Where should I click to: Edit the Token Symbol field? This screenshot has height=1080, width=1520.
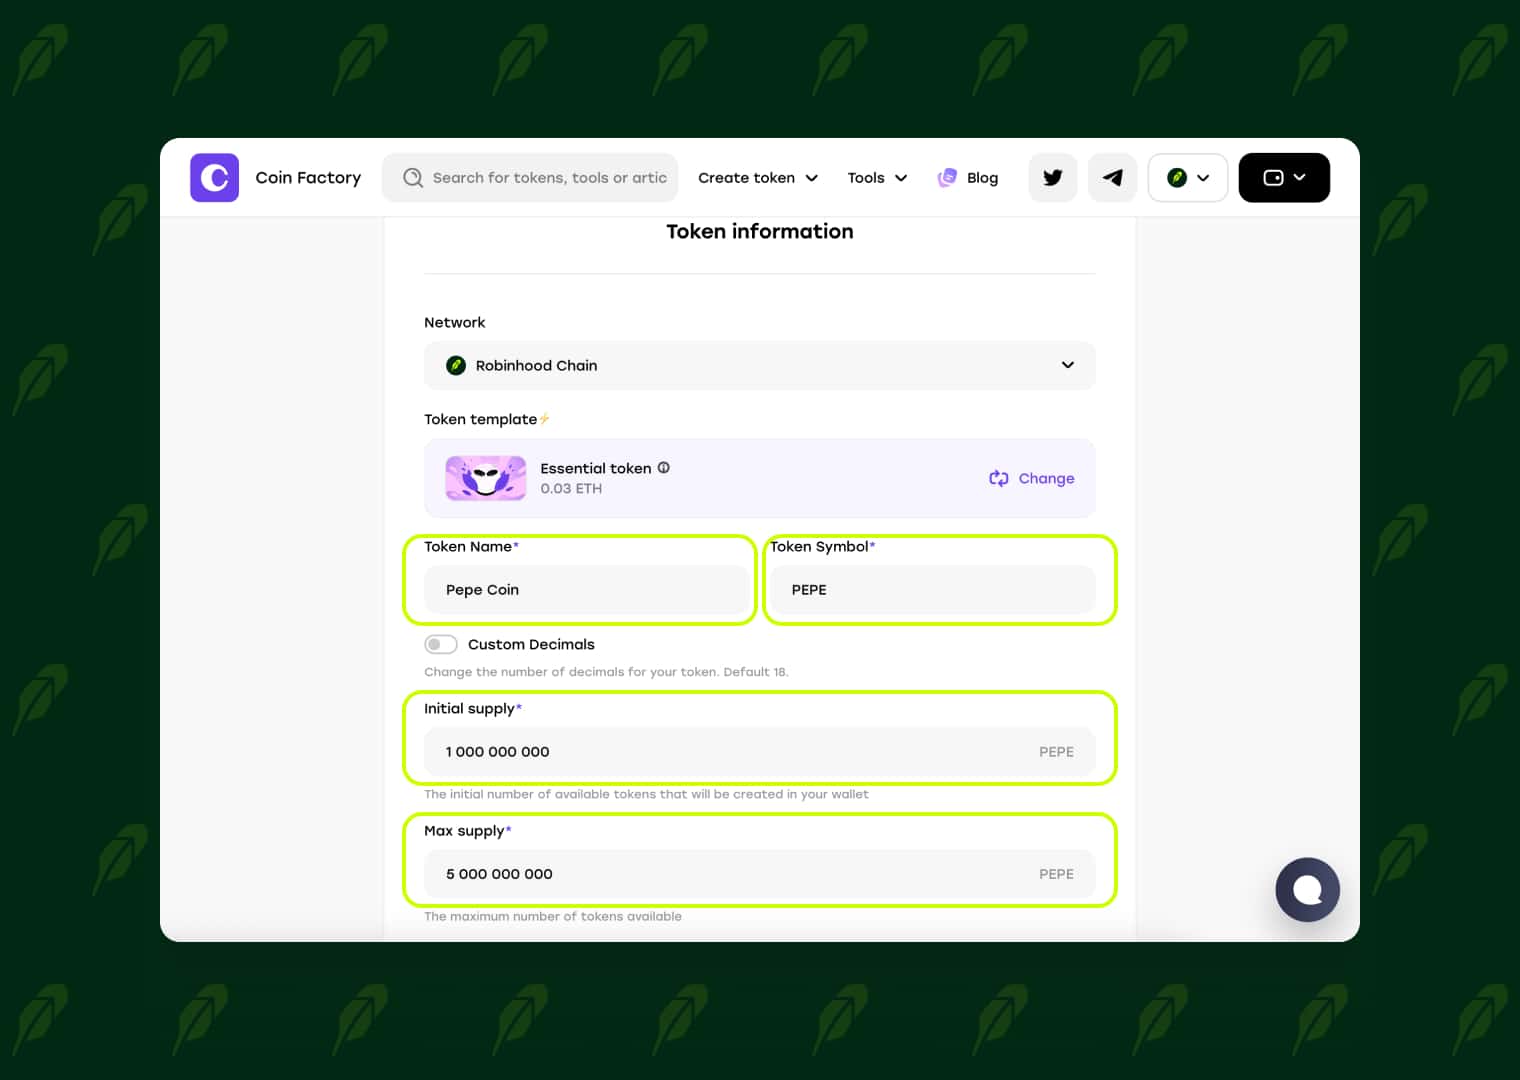tap(932, 590)
